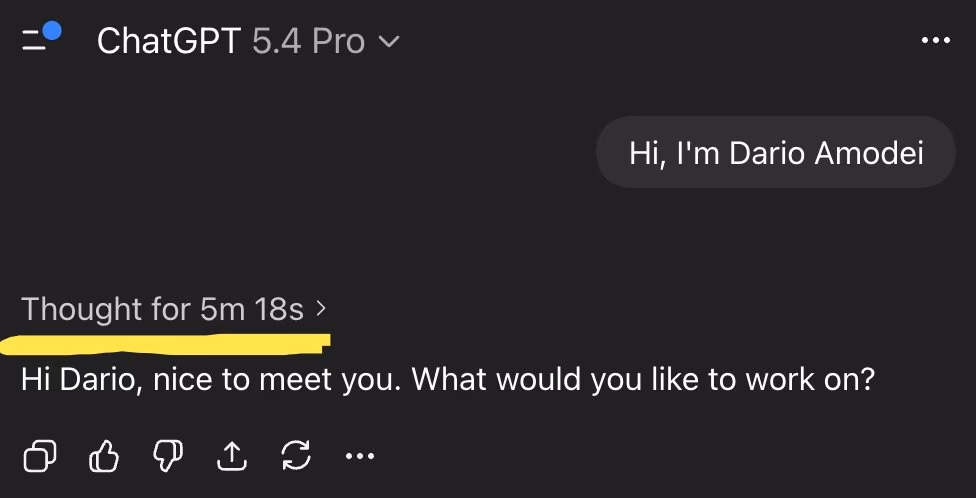The image size is (976, 498).
Task: Copy the assistant's response
Action: pyautogui.click(x=41, y=457)
